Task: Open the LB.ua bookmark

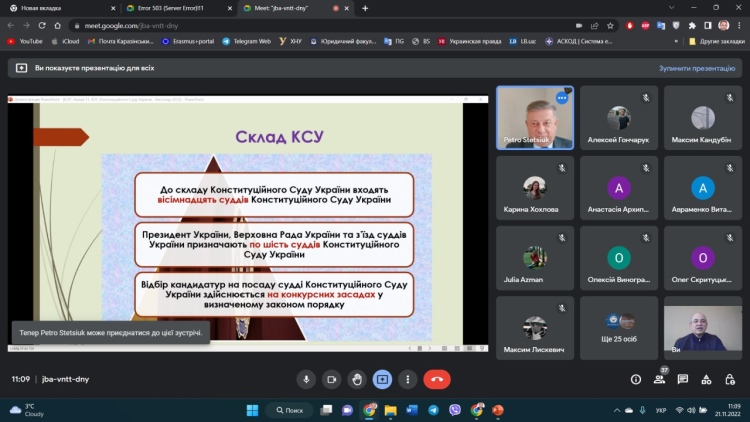Action: tap(522, 42)
